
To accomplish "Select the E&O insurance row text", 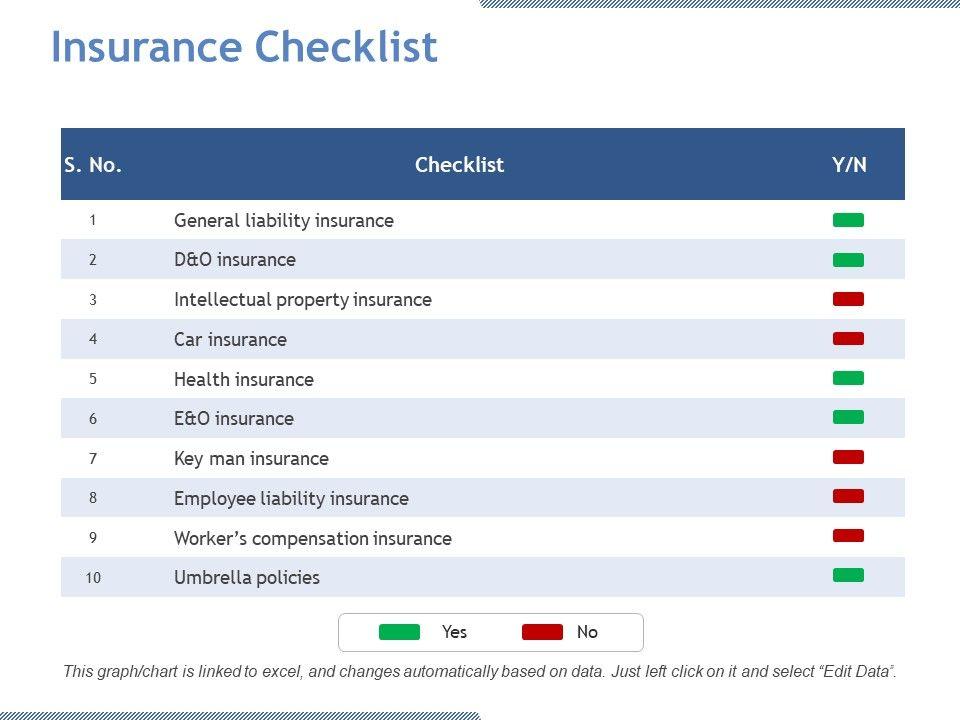I will point(234,419).
